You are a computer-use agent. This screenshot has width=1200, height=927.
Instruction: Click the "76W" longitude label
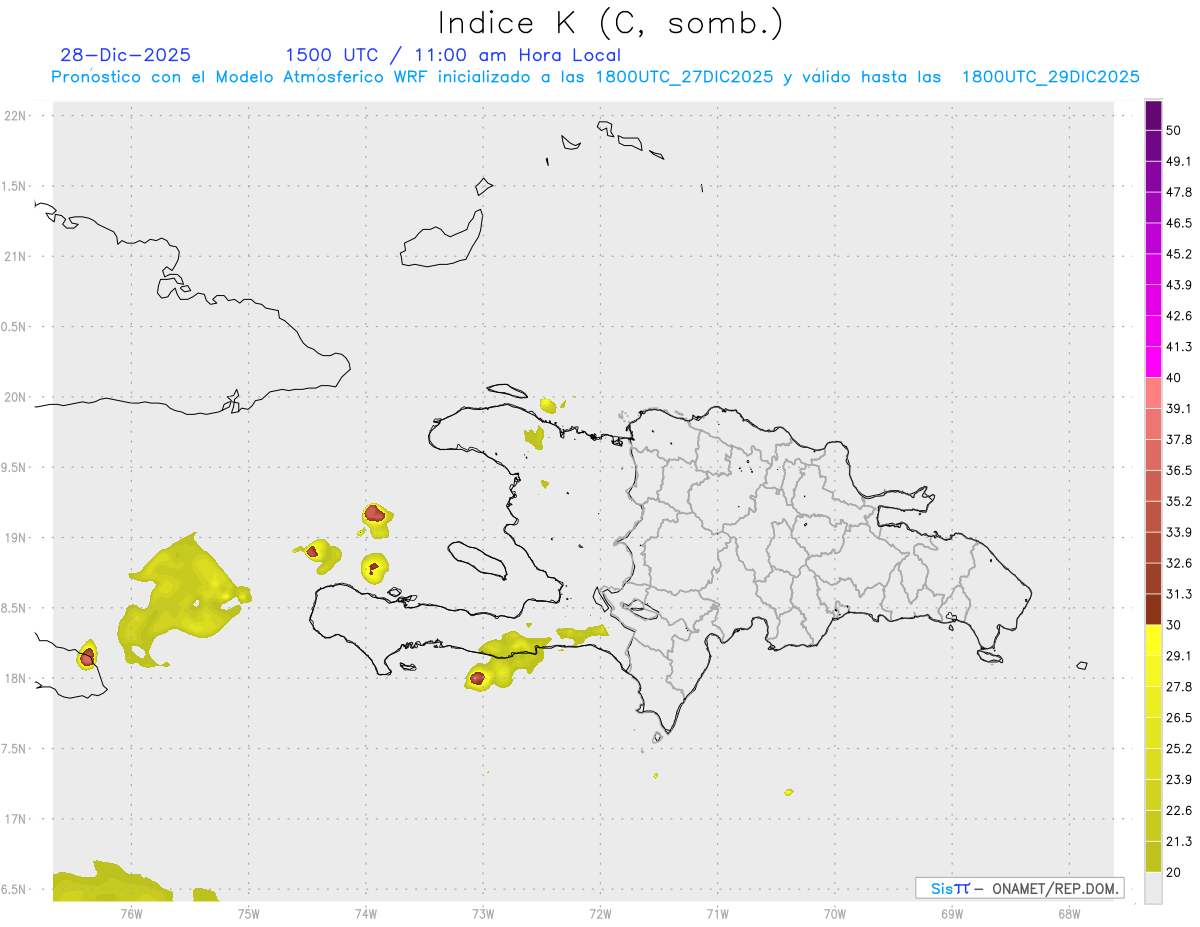click(x=131, y=912)
